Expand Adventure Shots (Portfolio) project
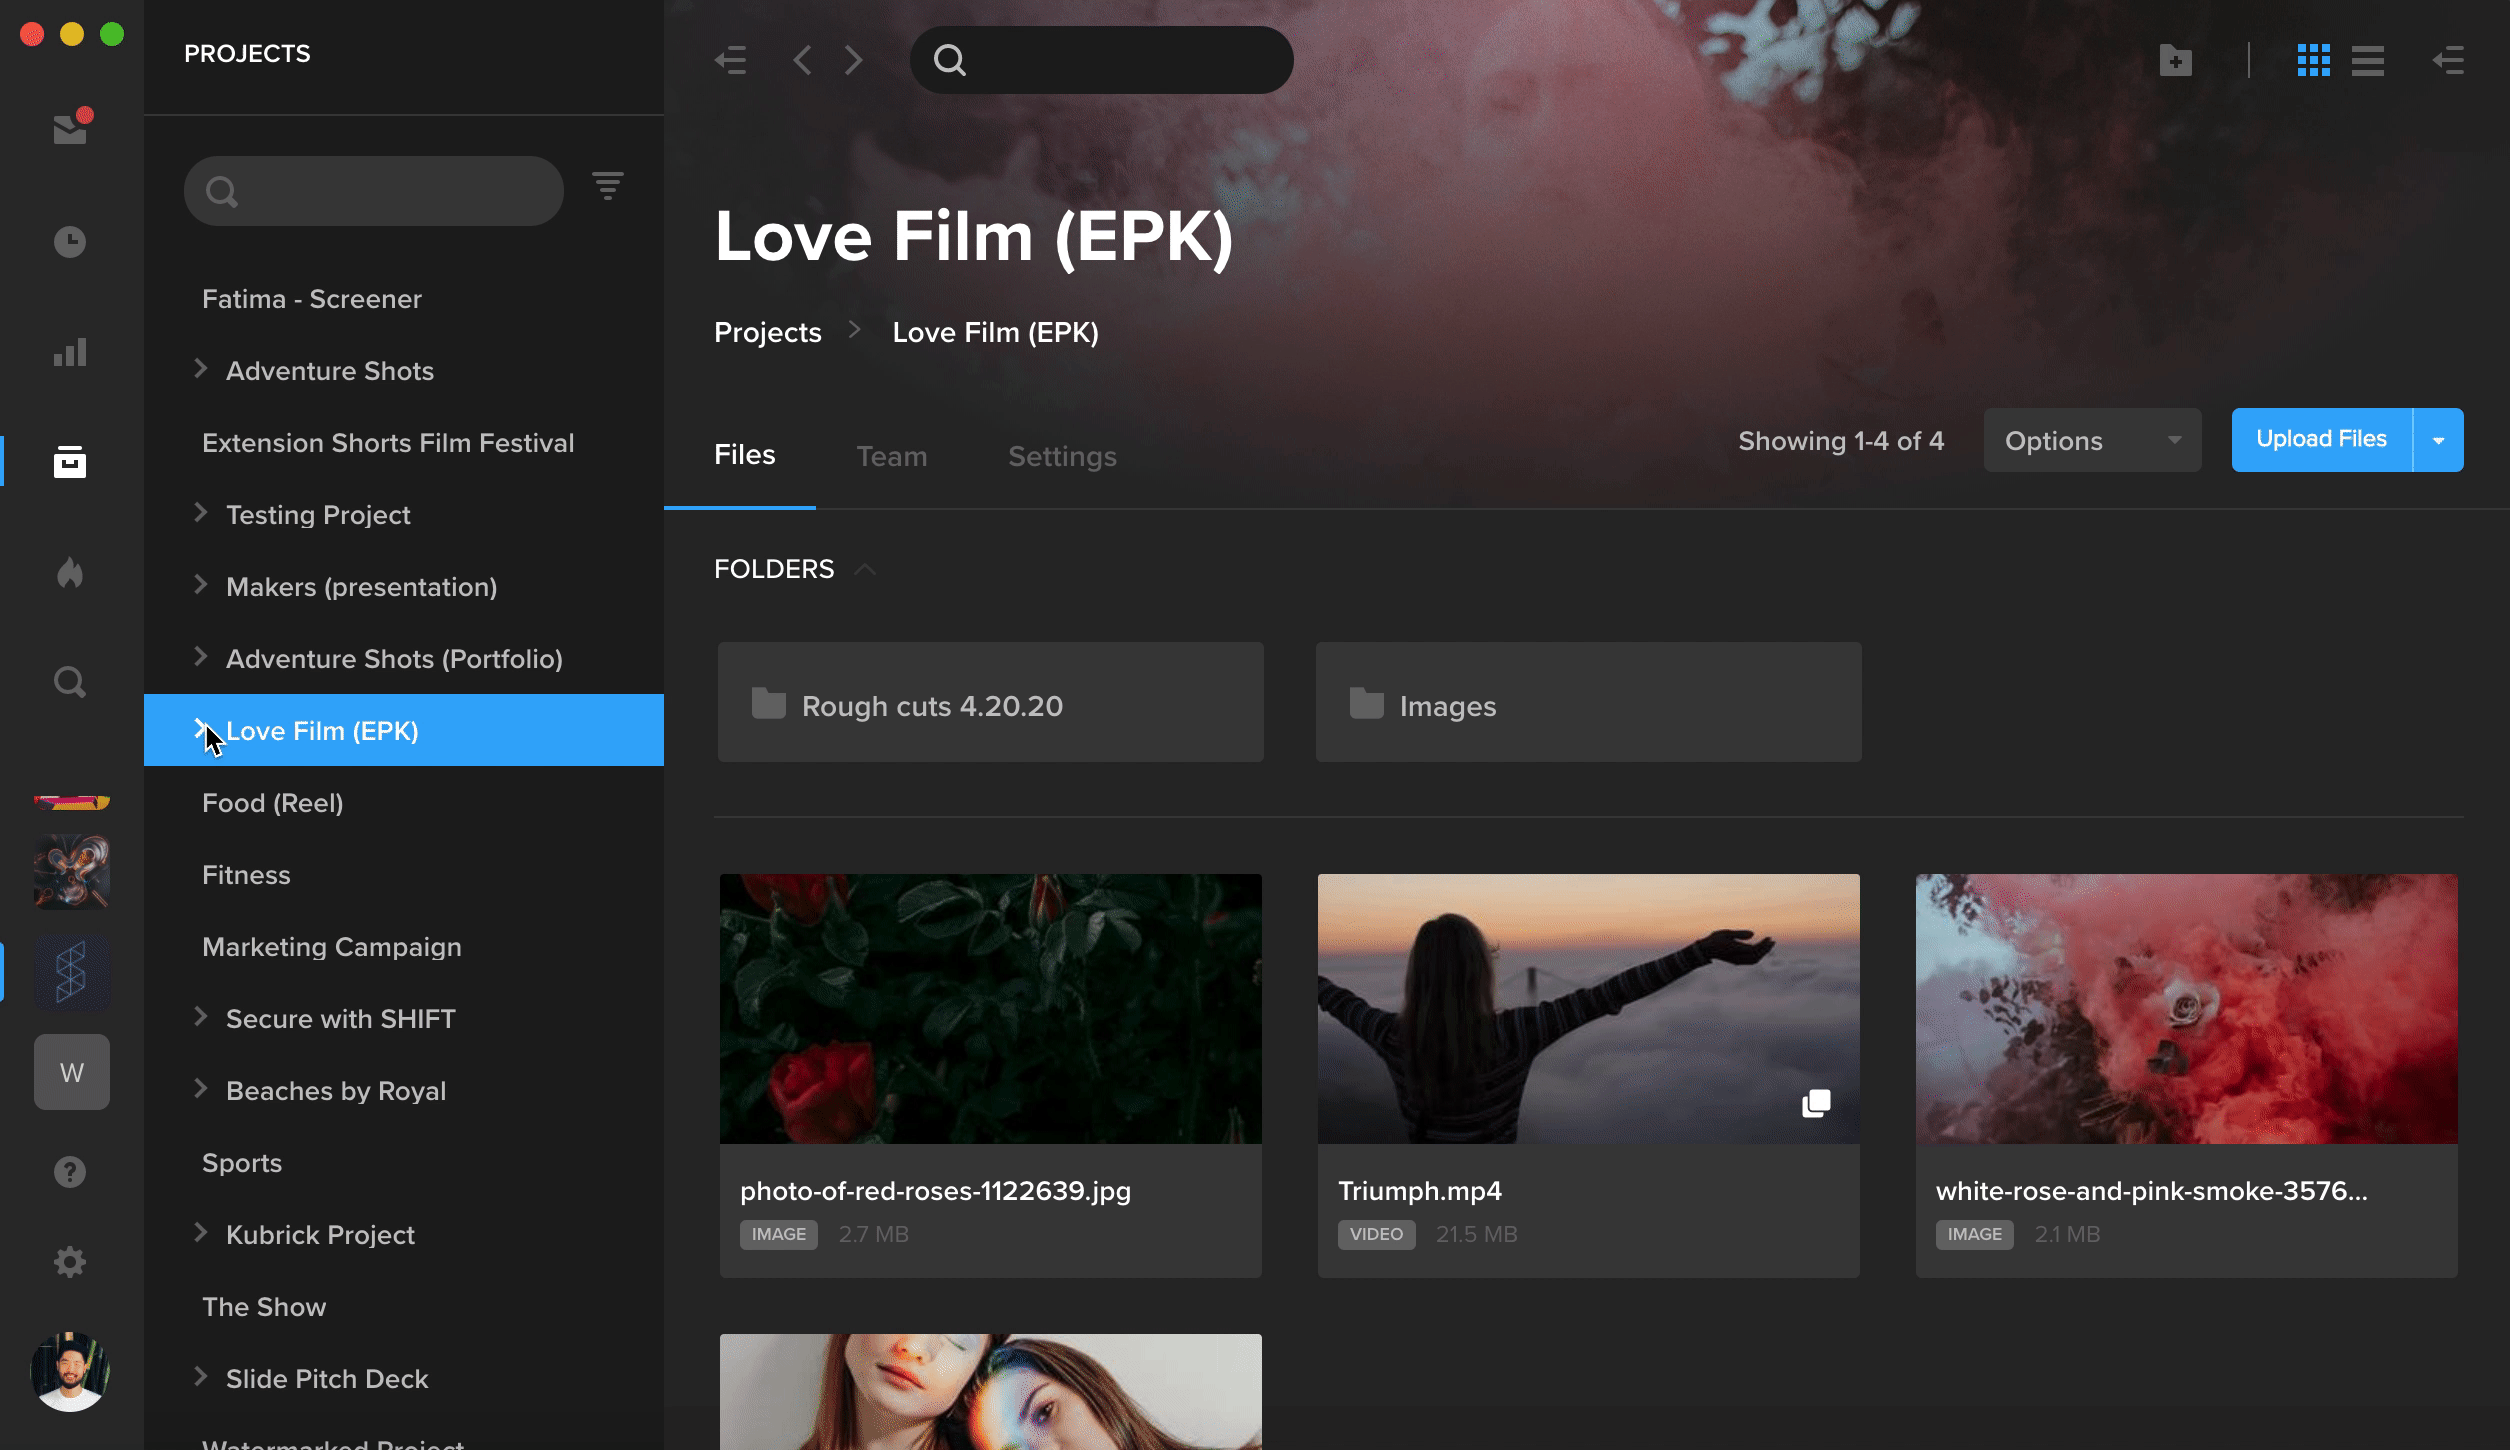 coord(200,657)
